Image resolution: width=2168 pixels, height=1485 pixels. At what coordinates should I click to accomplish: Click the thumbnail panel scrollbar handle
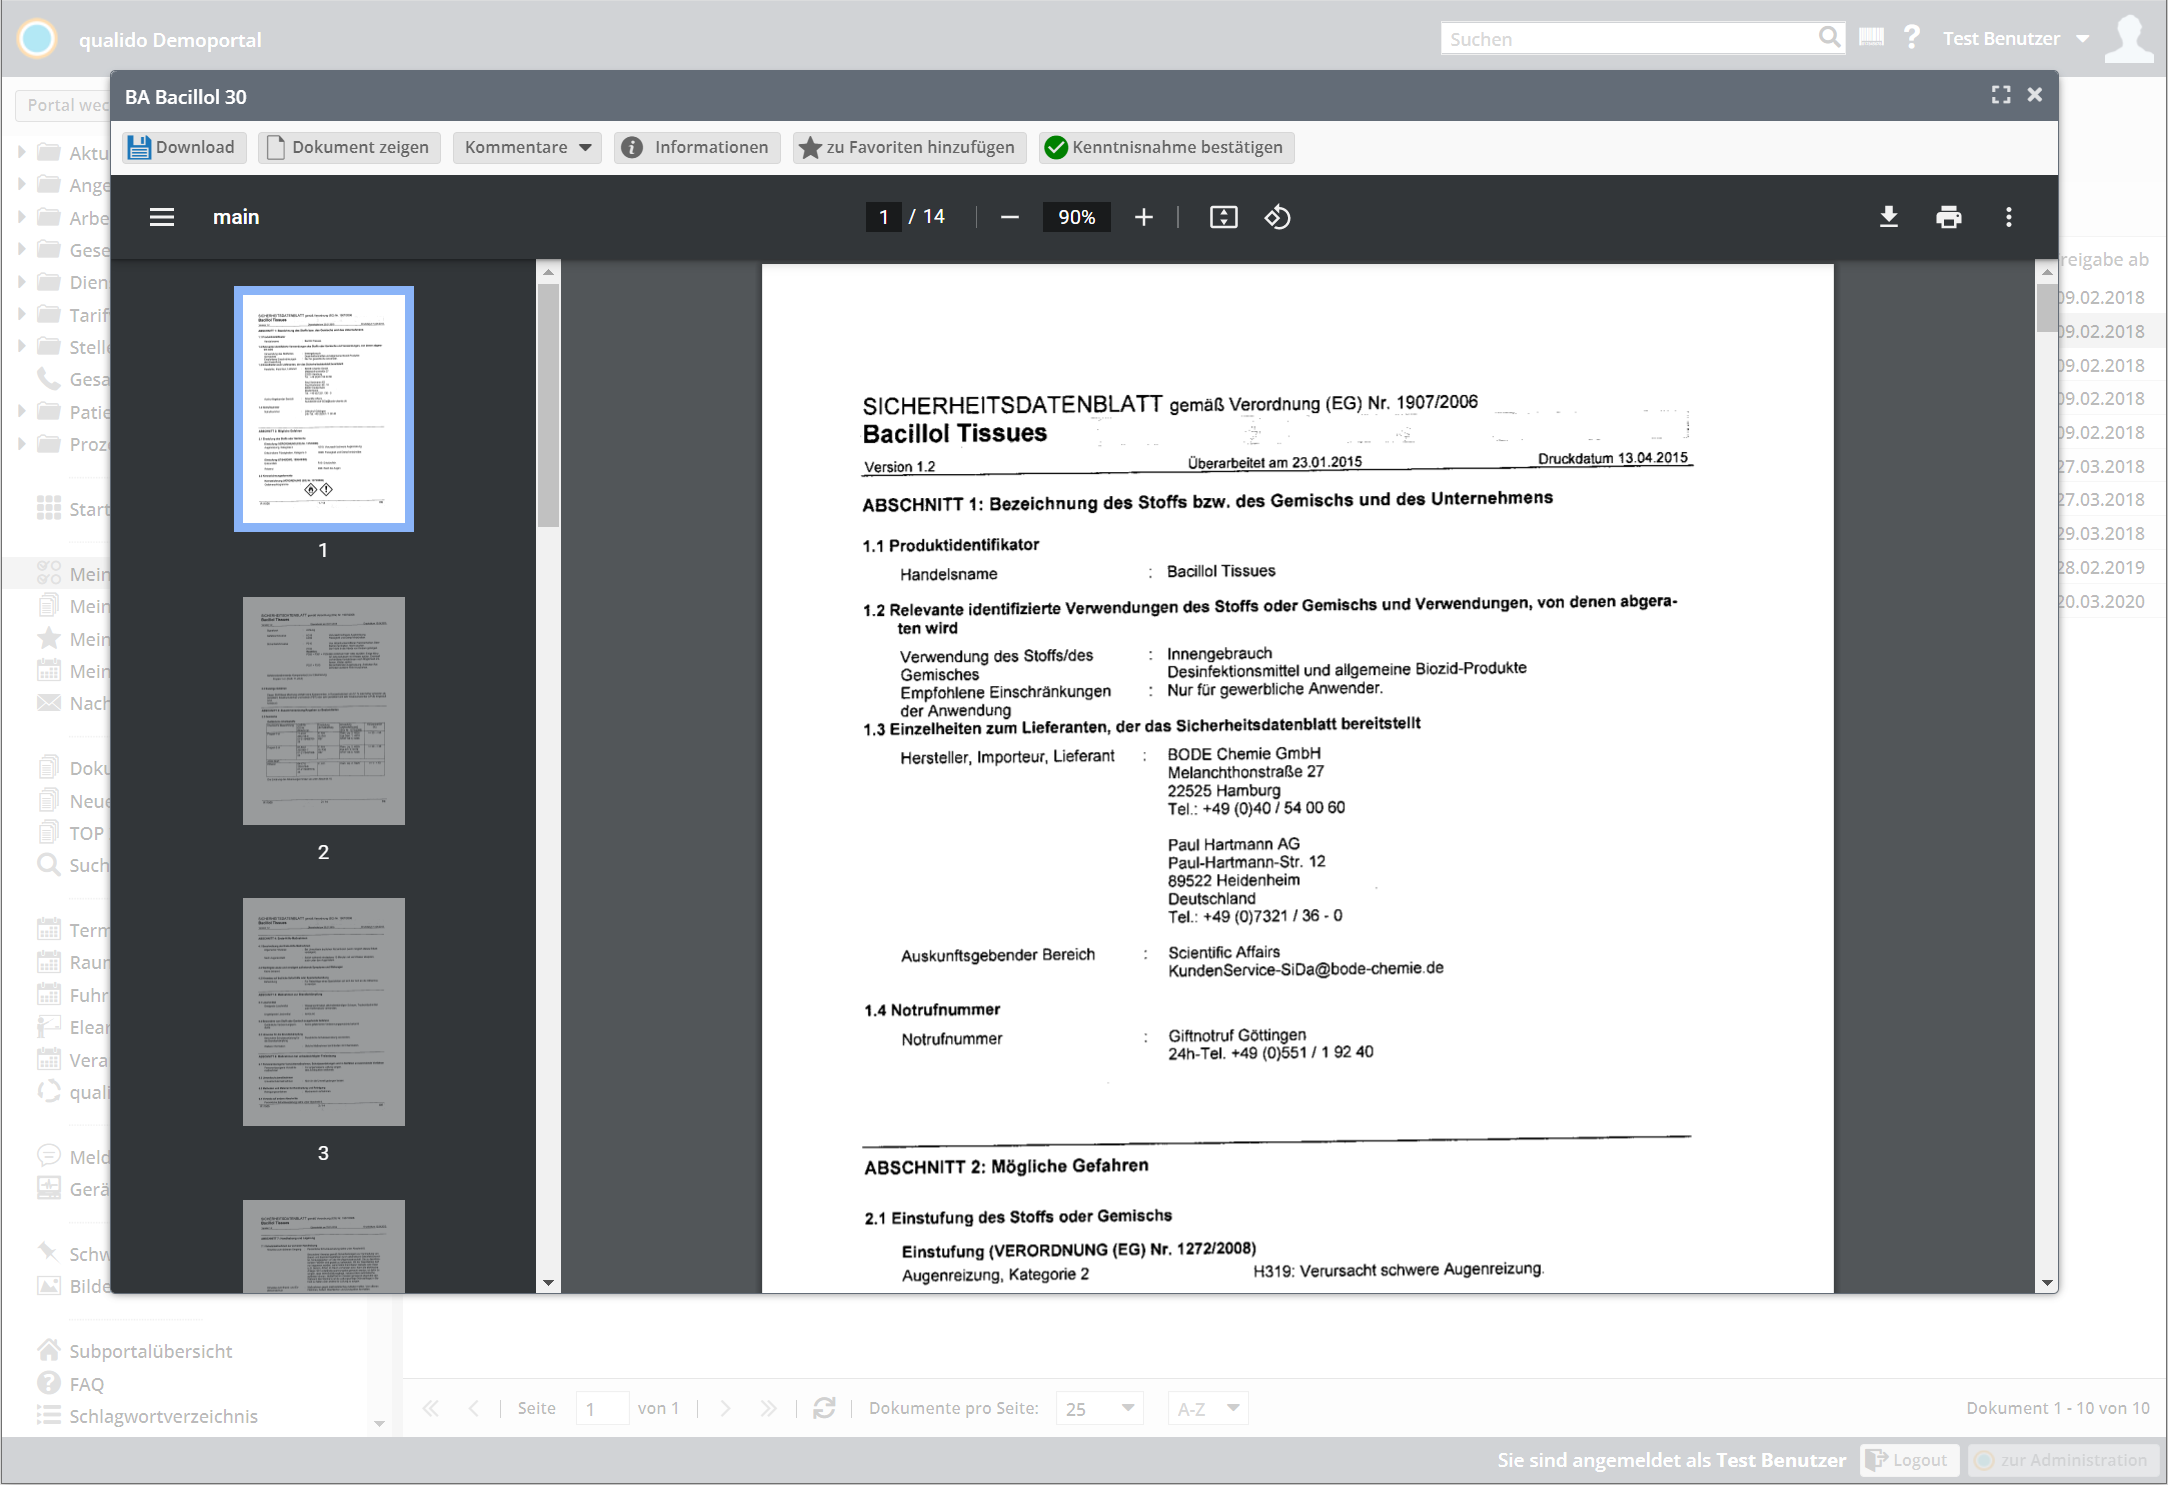coord(548,405)
